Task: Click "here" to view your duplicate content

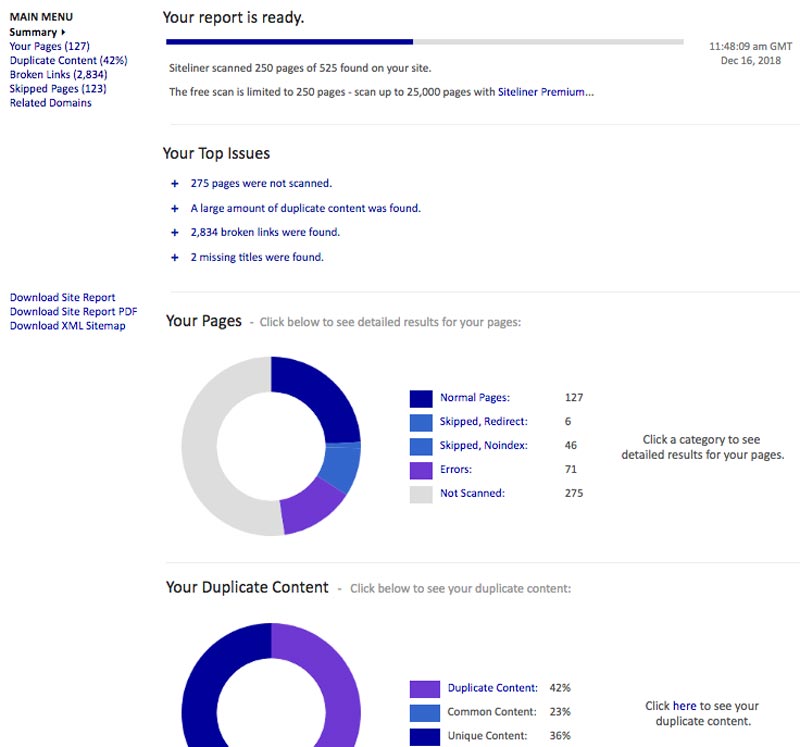Action: click(x=684, y=705)
